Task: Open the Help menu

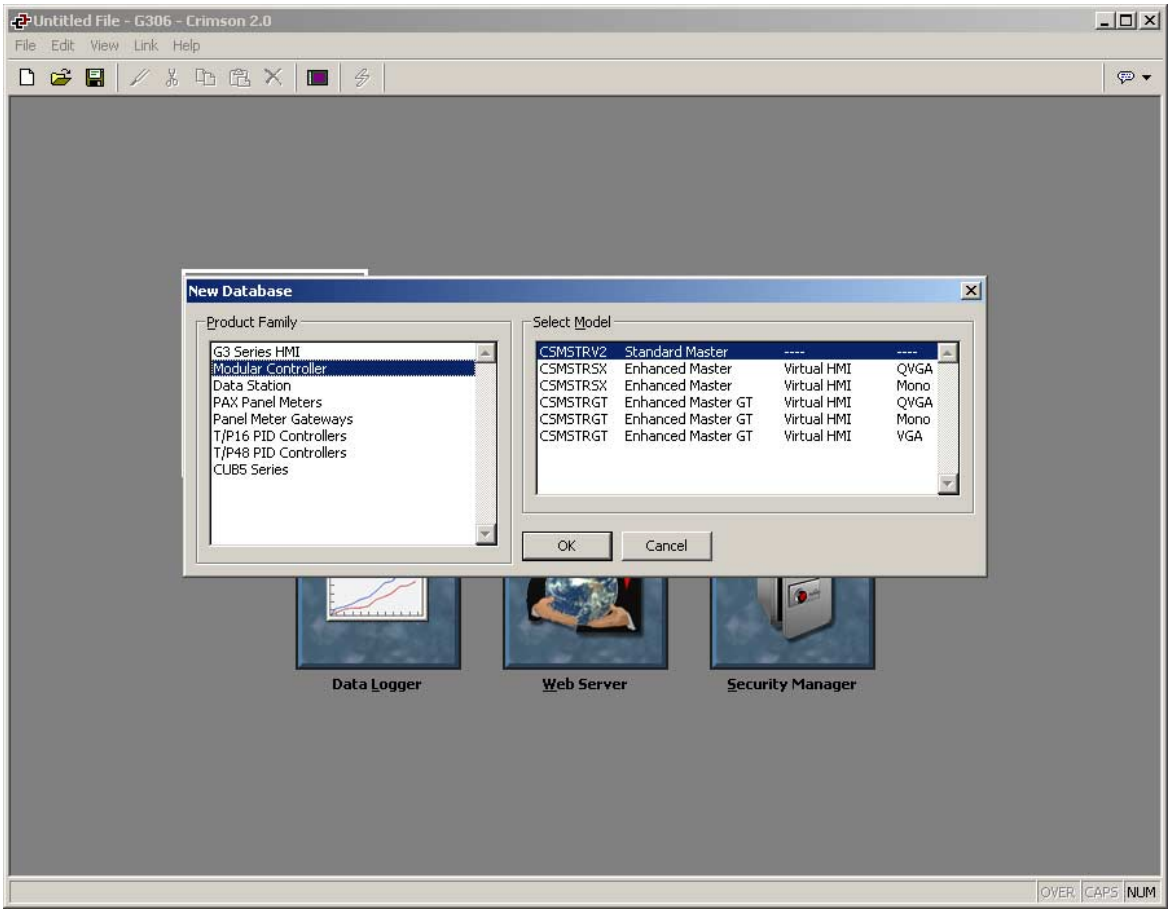Action: pos(186,46)
